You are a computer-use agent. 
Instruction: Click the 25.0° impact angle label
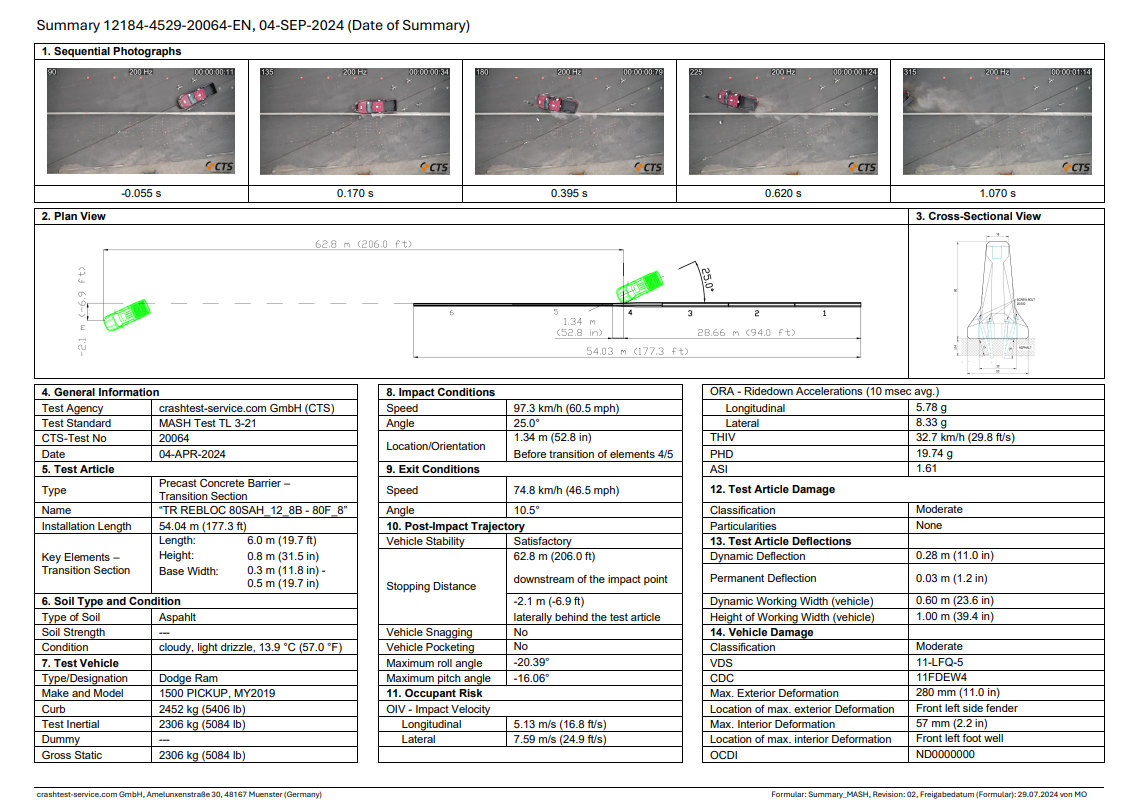pyautogui.click(x=706, y=279)
